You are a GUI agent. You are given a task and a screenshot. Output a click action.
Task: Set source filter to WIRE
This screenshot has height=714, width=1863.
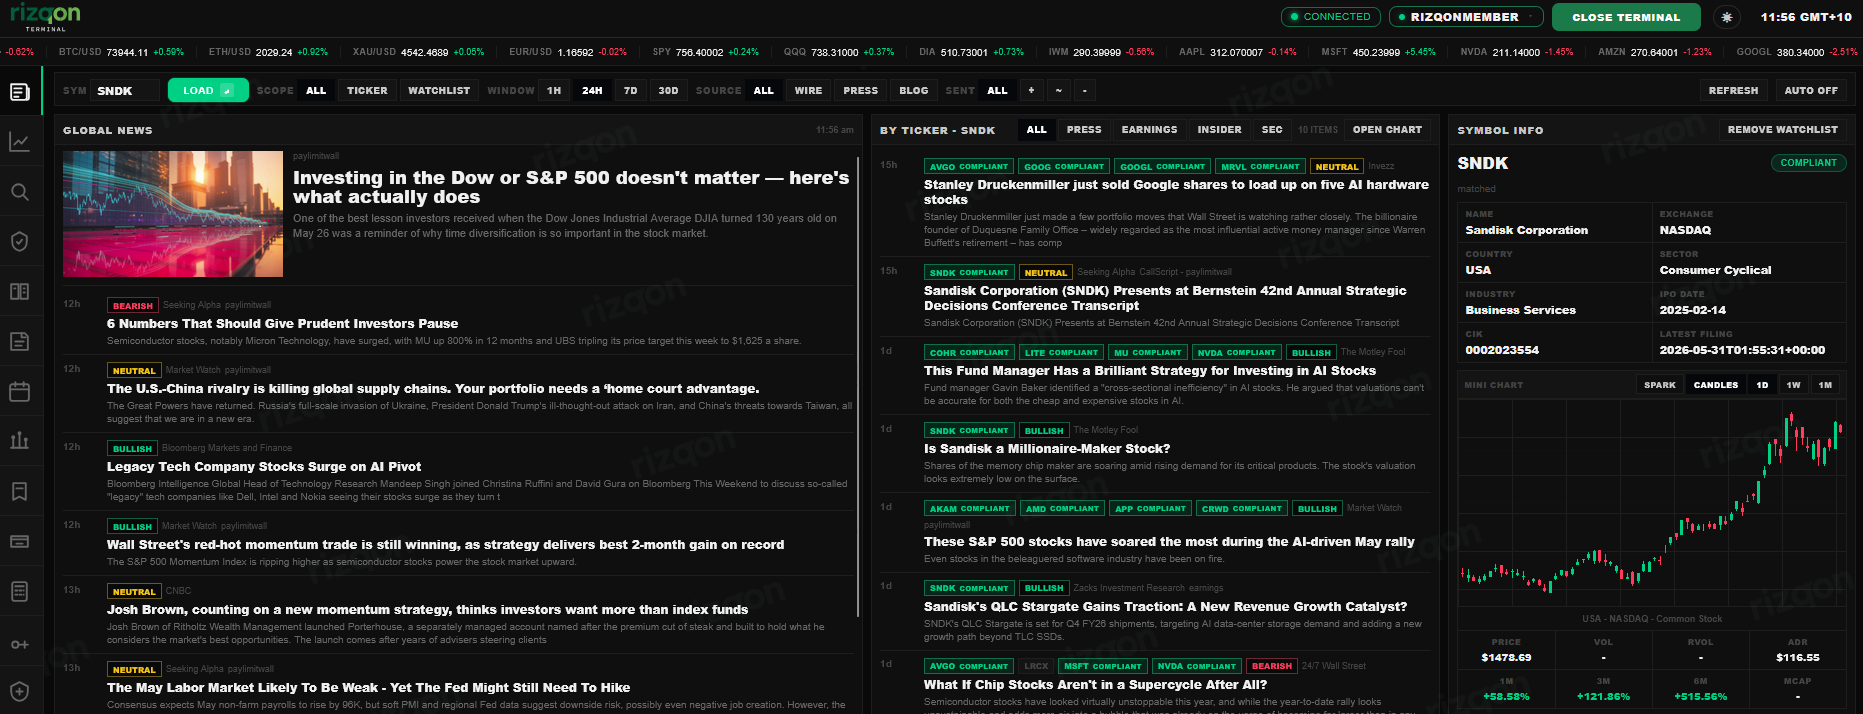[x=808, y=90]
